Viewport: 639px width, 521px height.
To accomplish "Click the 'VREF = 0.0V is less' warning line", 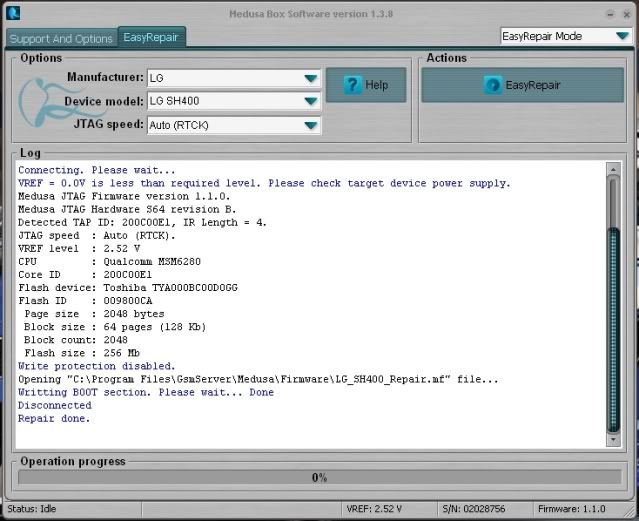I will tap(264, 183).
